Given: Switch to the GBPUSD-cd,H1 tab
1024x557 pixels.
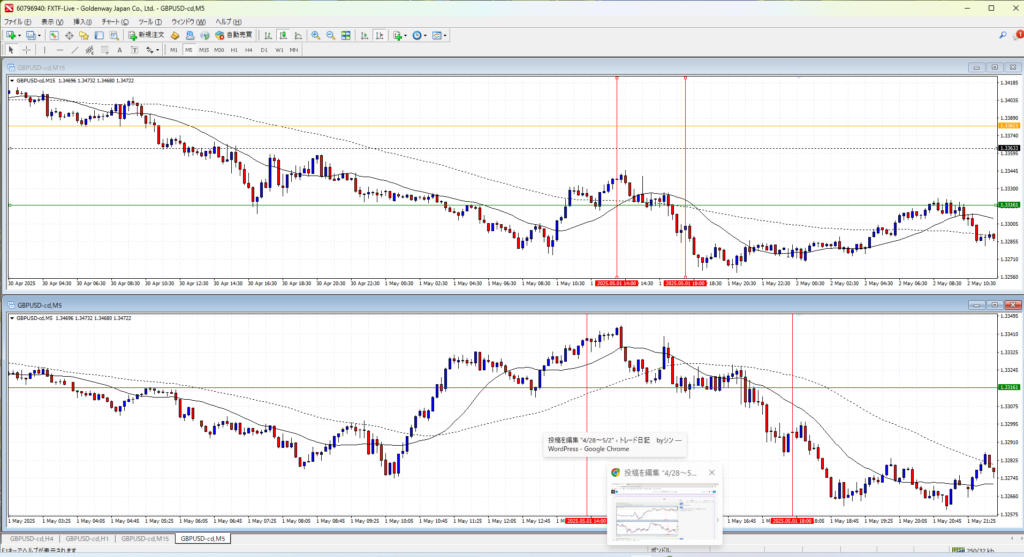Looking at the screenshot, I should coord(88,539).
